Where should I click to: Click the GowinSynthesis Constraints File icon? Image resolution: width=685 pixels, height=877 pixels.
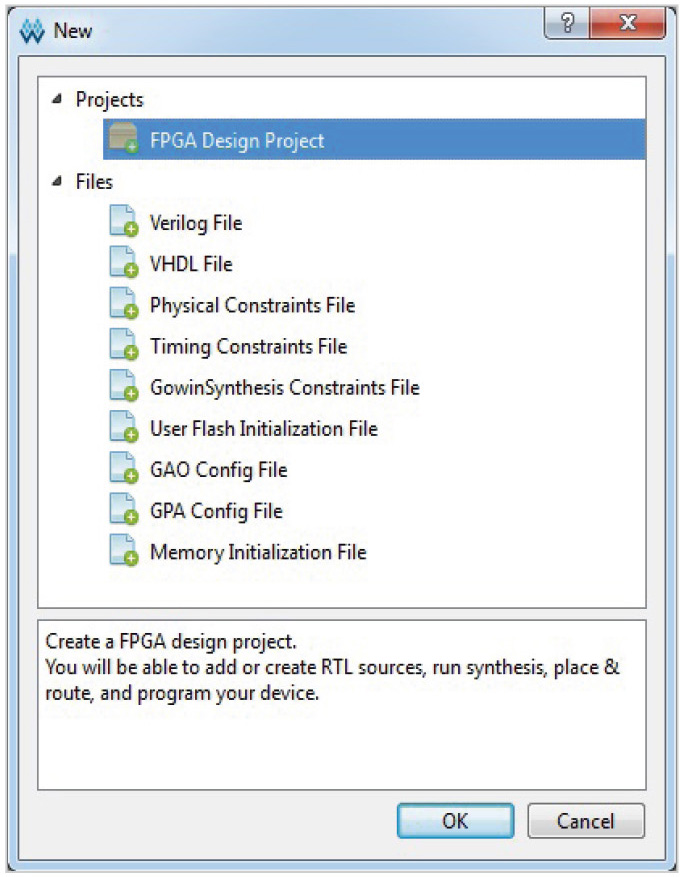pyautogui.click(x=122, y=387)
